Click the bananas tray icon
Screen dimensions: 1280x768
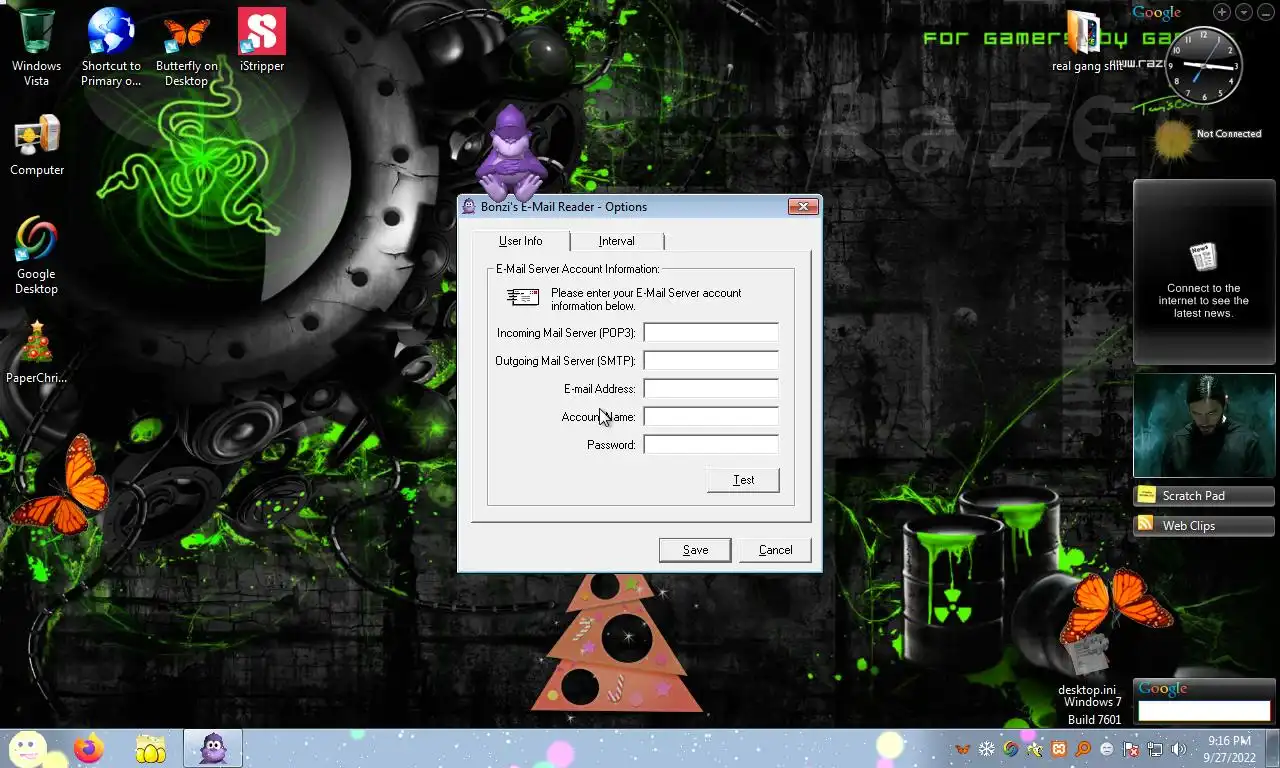click(1035, 749)
